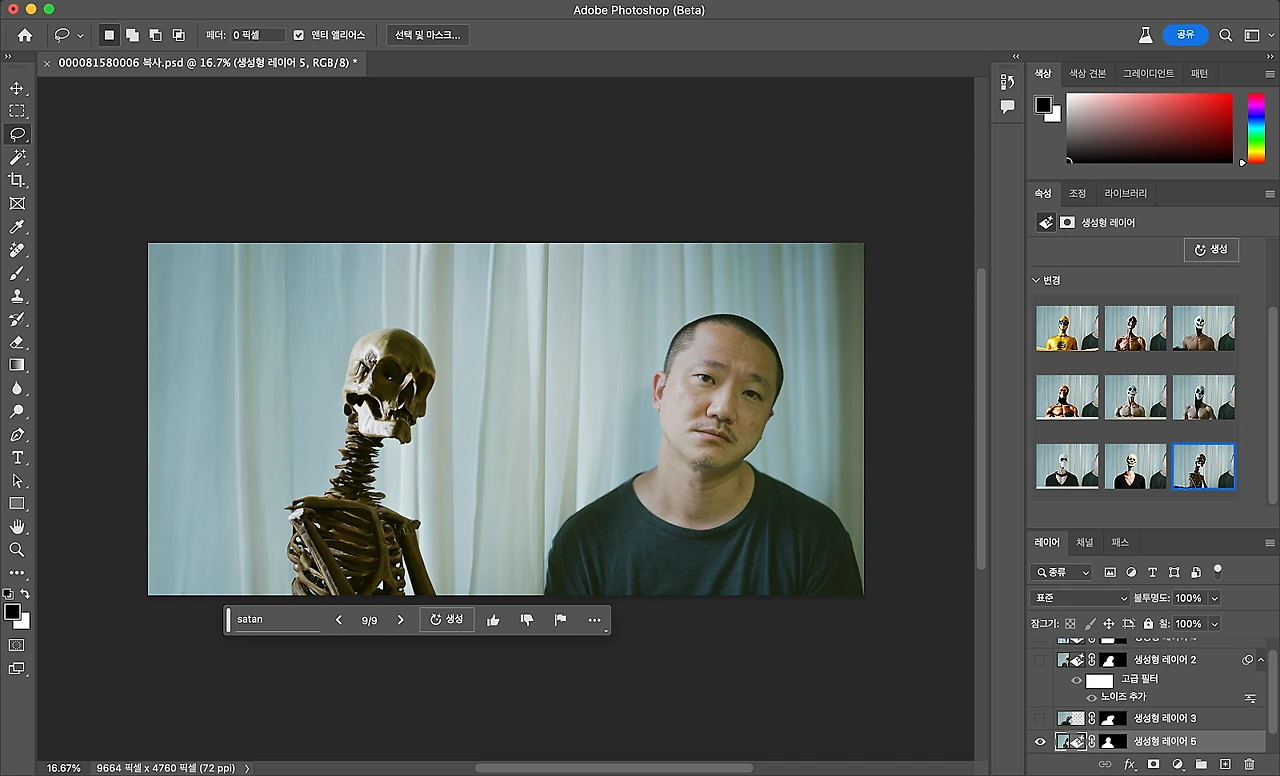Select the Zoom tool
The image size is (1280, 776).
click(x=17, y=550)
